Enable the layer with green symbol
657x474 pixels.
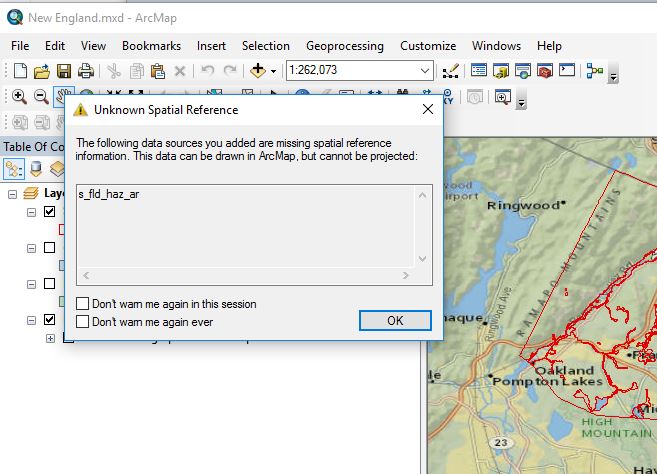pos(49,284)
